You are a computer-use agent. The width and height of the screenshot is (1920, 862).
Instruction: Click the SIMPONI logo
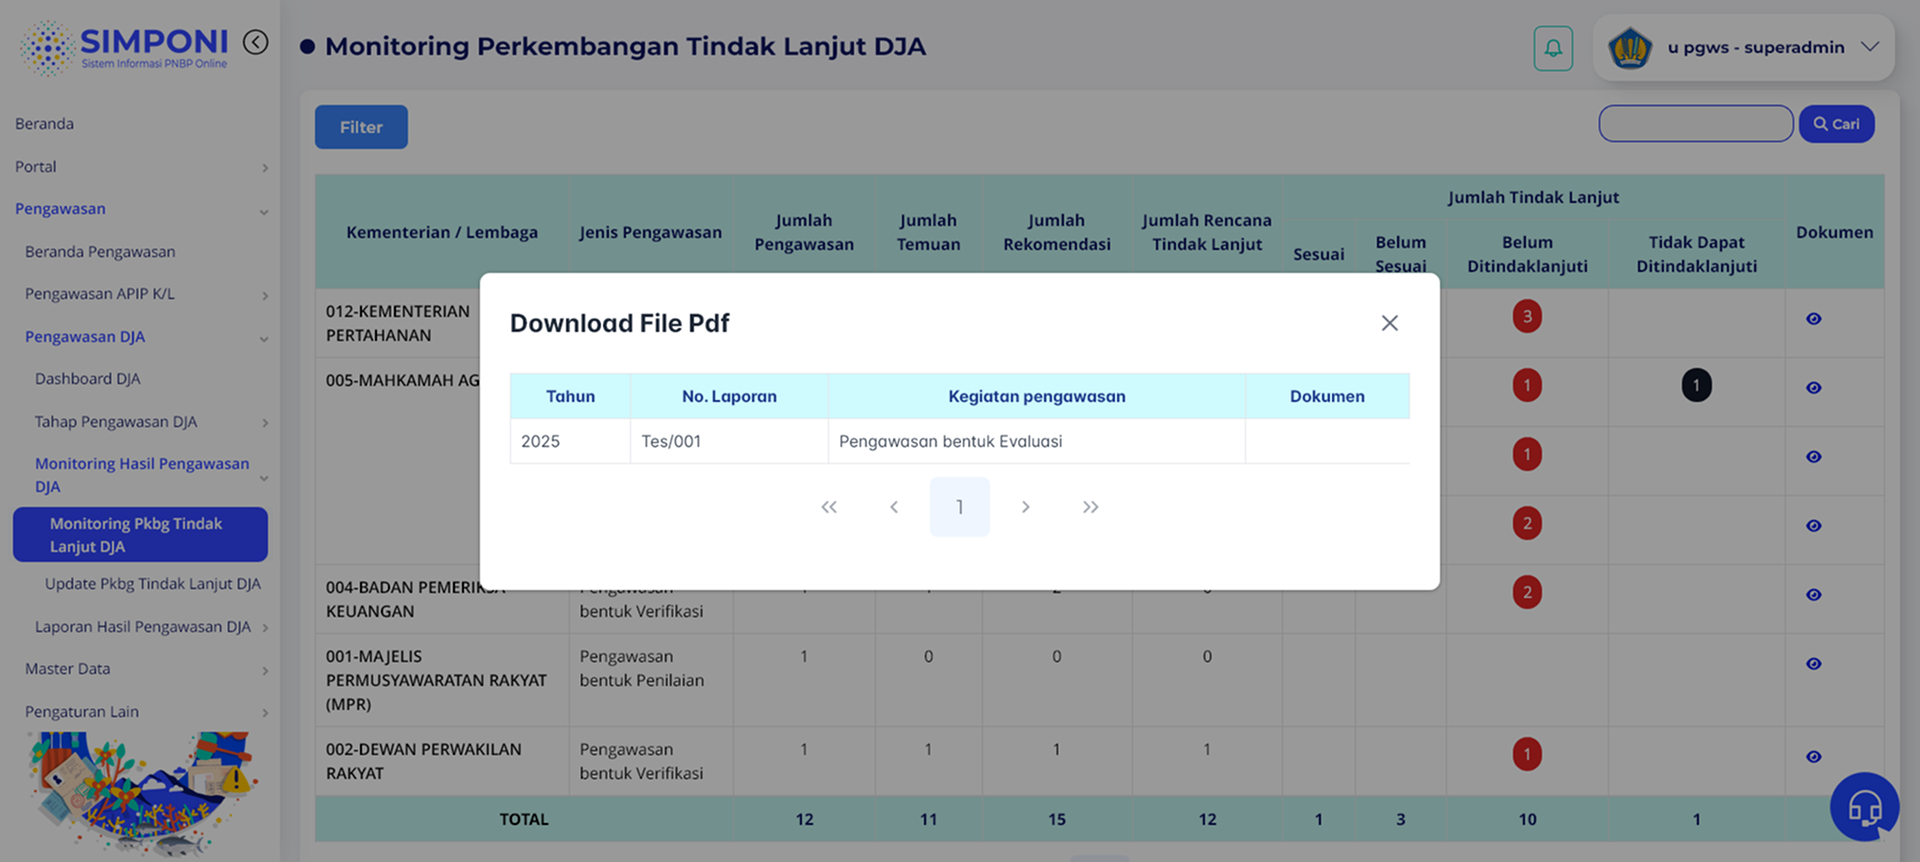pos(125,47)
